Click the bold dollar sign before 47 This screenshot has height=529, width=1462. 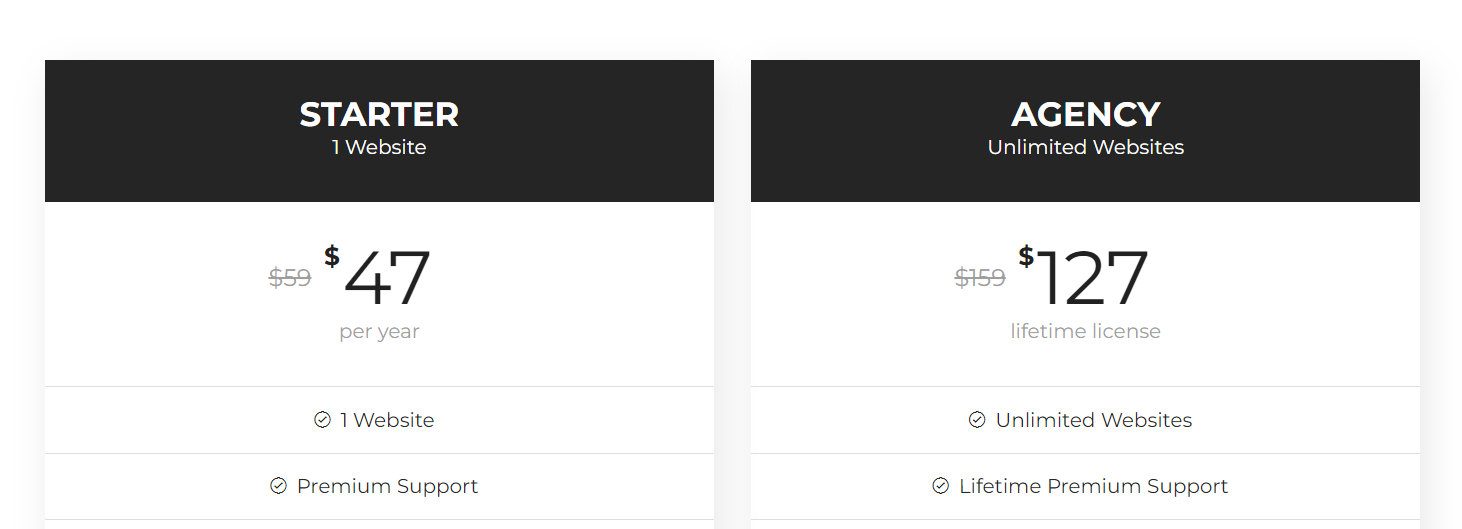[332, 257]
